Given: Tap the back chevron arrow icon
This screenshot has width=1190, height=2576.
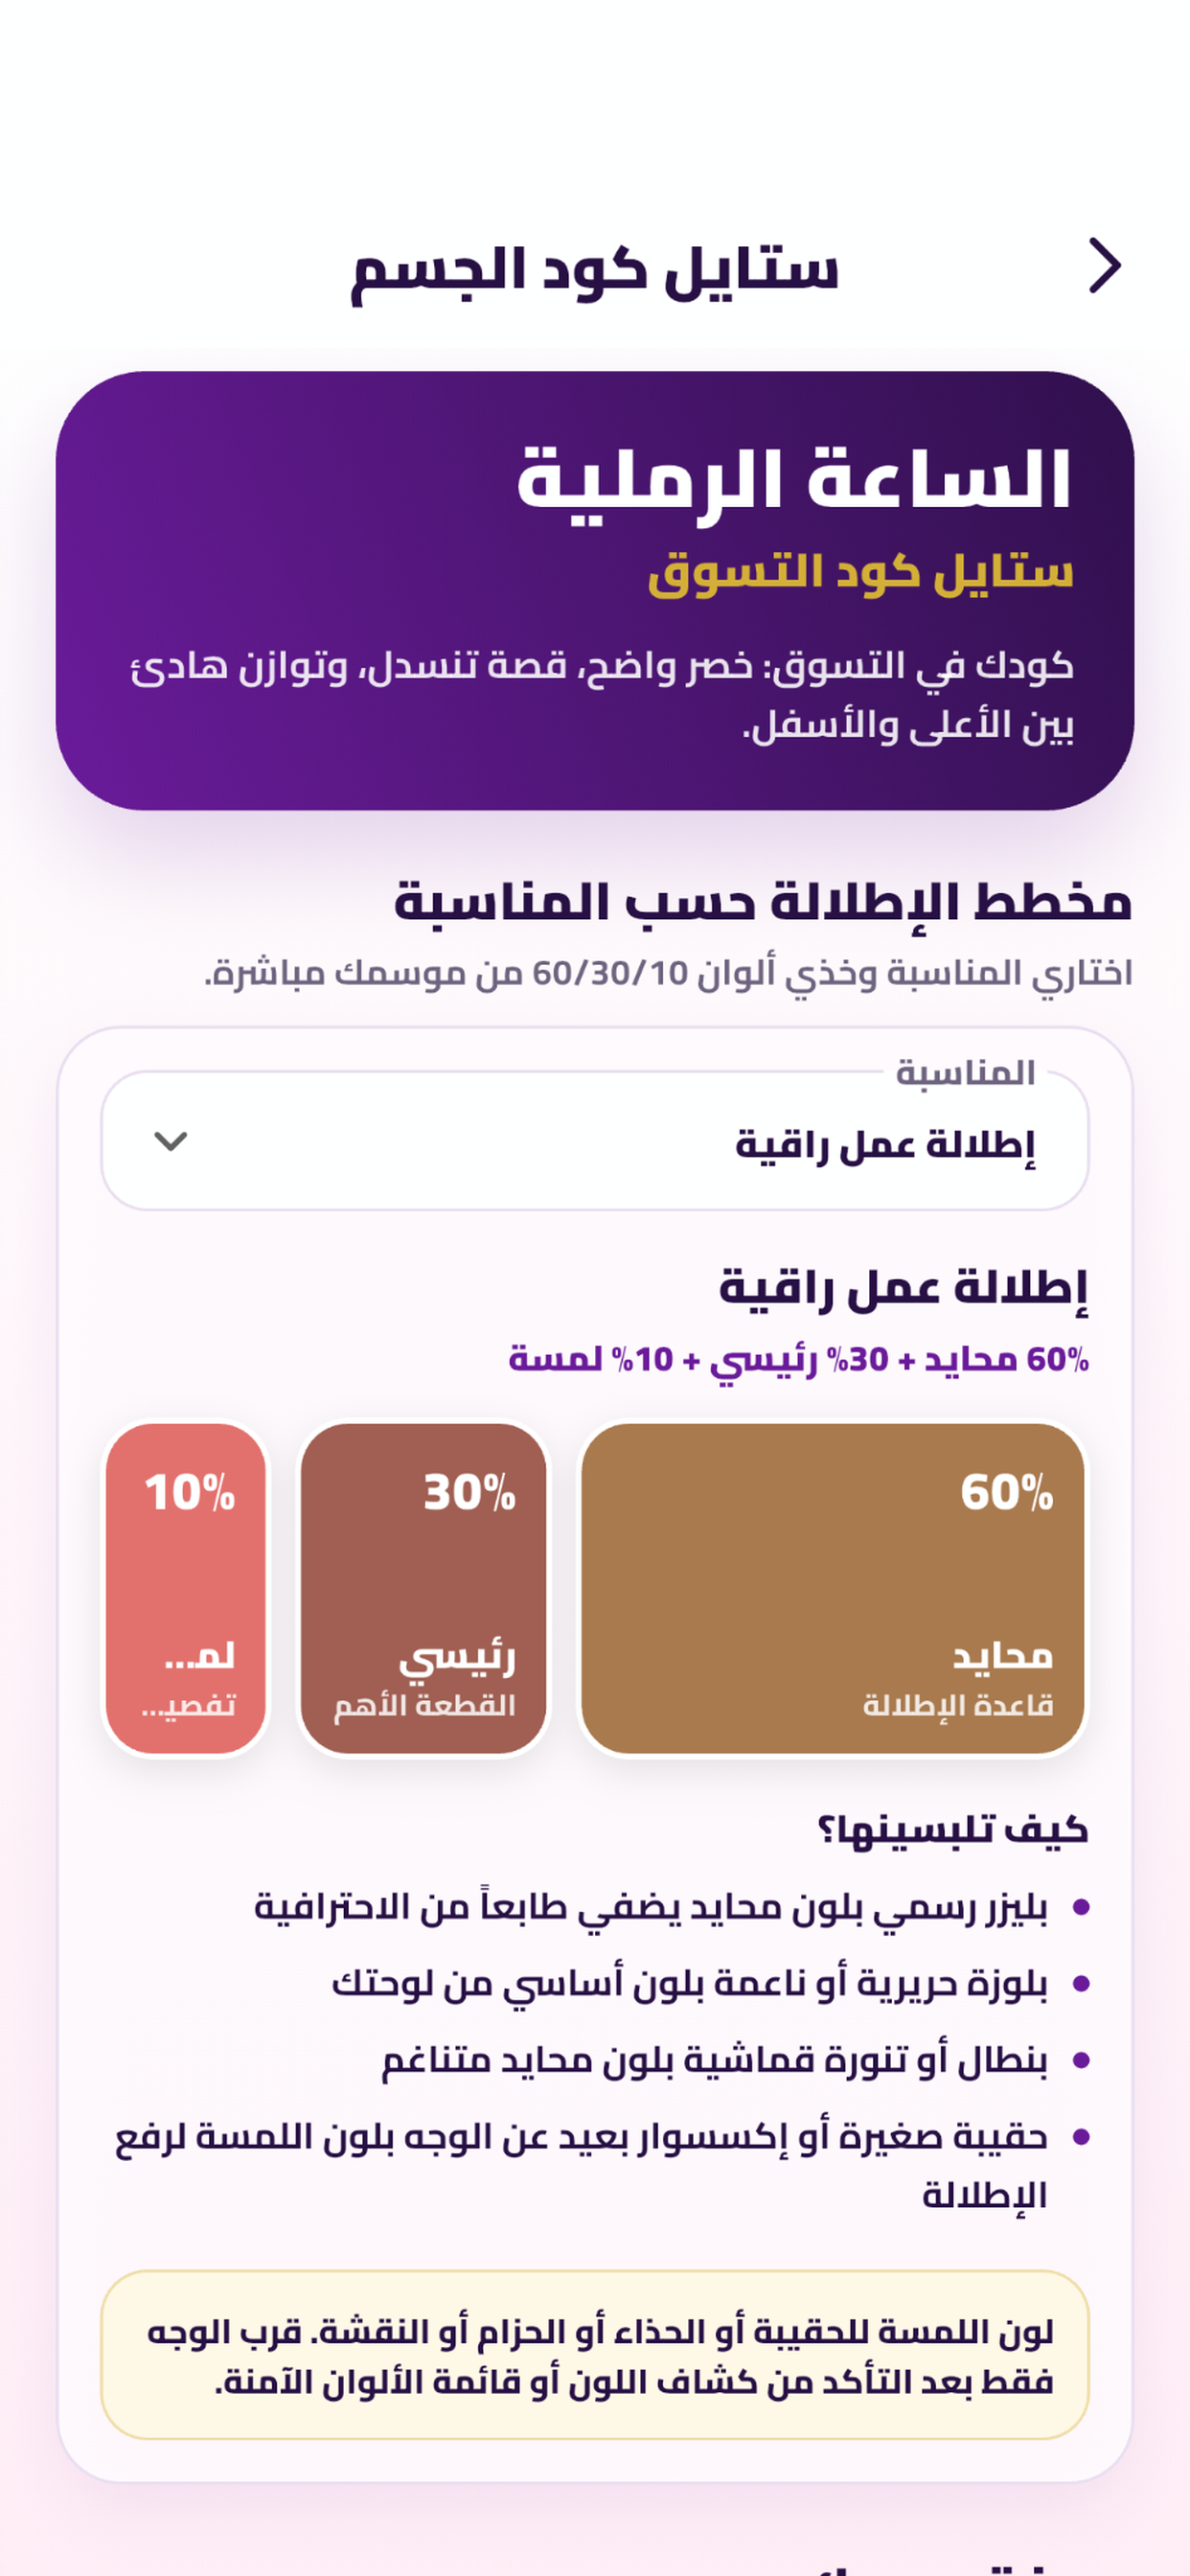Looking at the screenshot, I should tap(1104, 266).
